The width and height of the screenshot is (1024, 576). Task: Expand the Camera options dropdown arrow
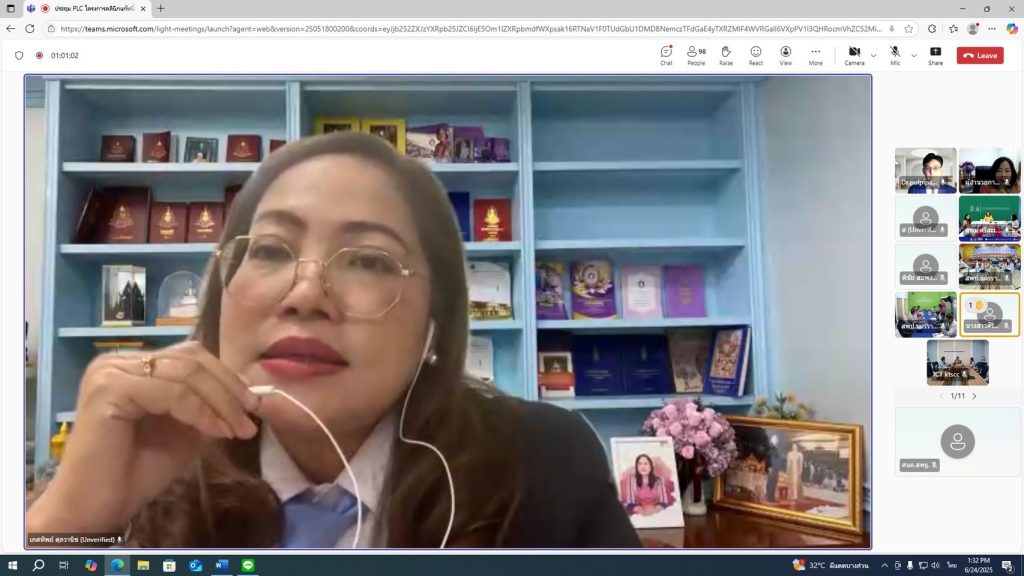[874, 56]
